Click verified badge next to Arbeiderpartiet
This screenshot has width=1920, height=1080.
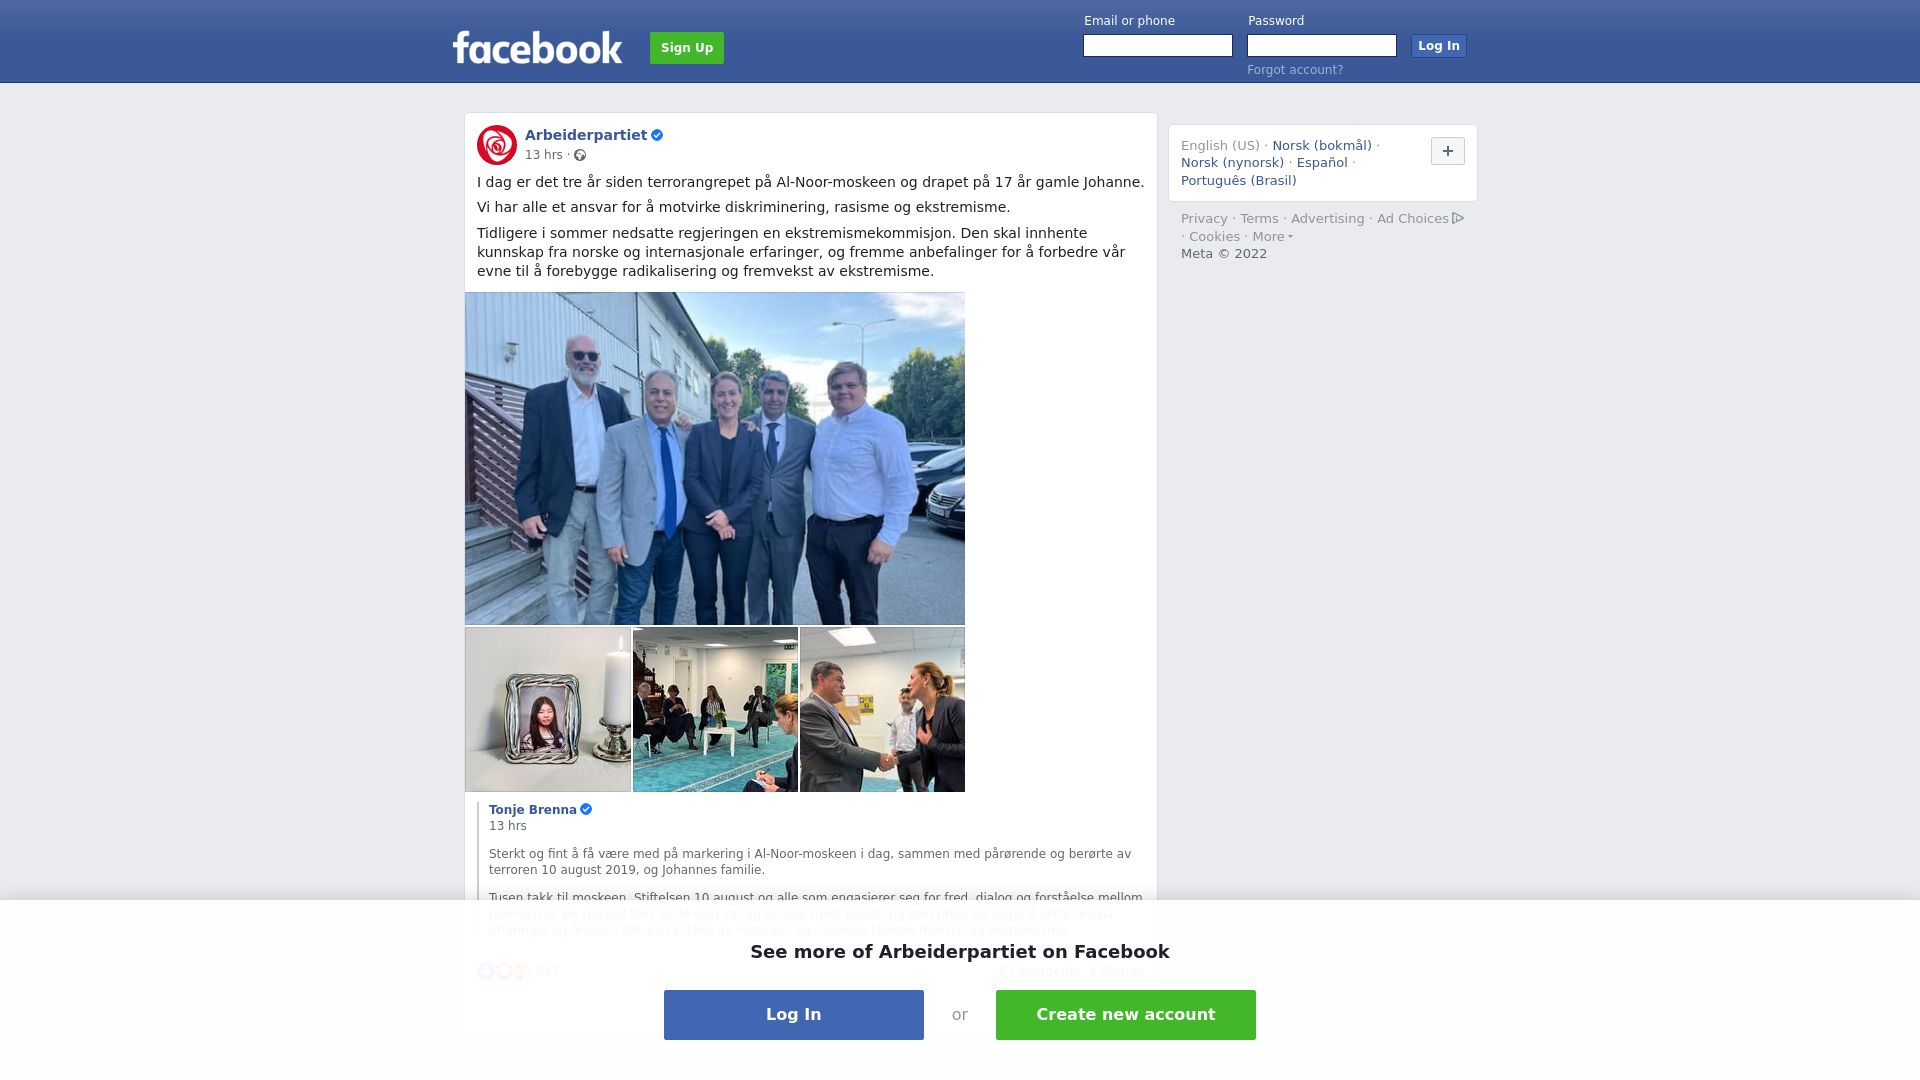657,135
